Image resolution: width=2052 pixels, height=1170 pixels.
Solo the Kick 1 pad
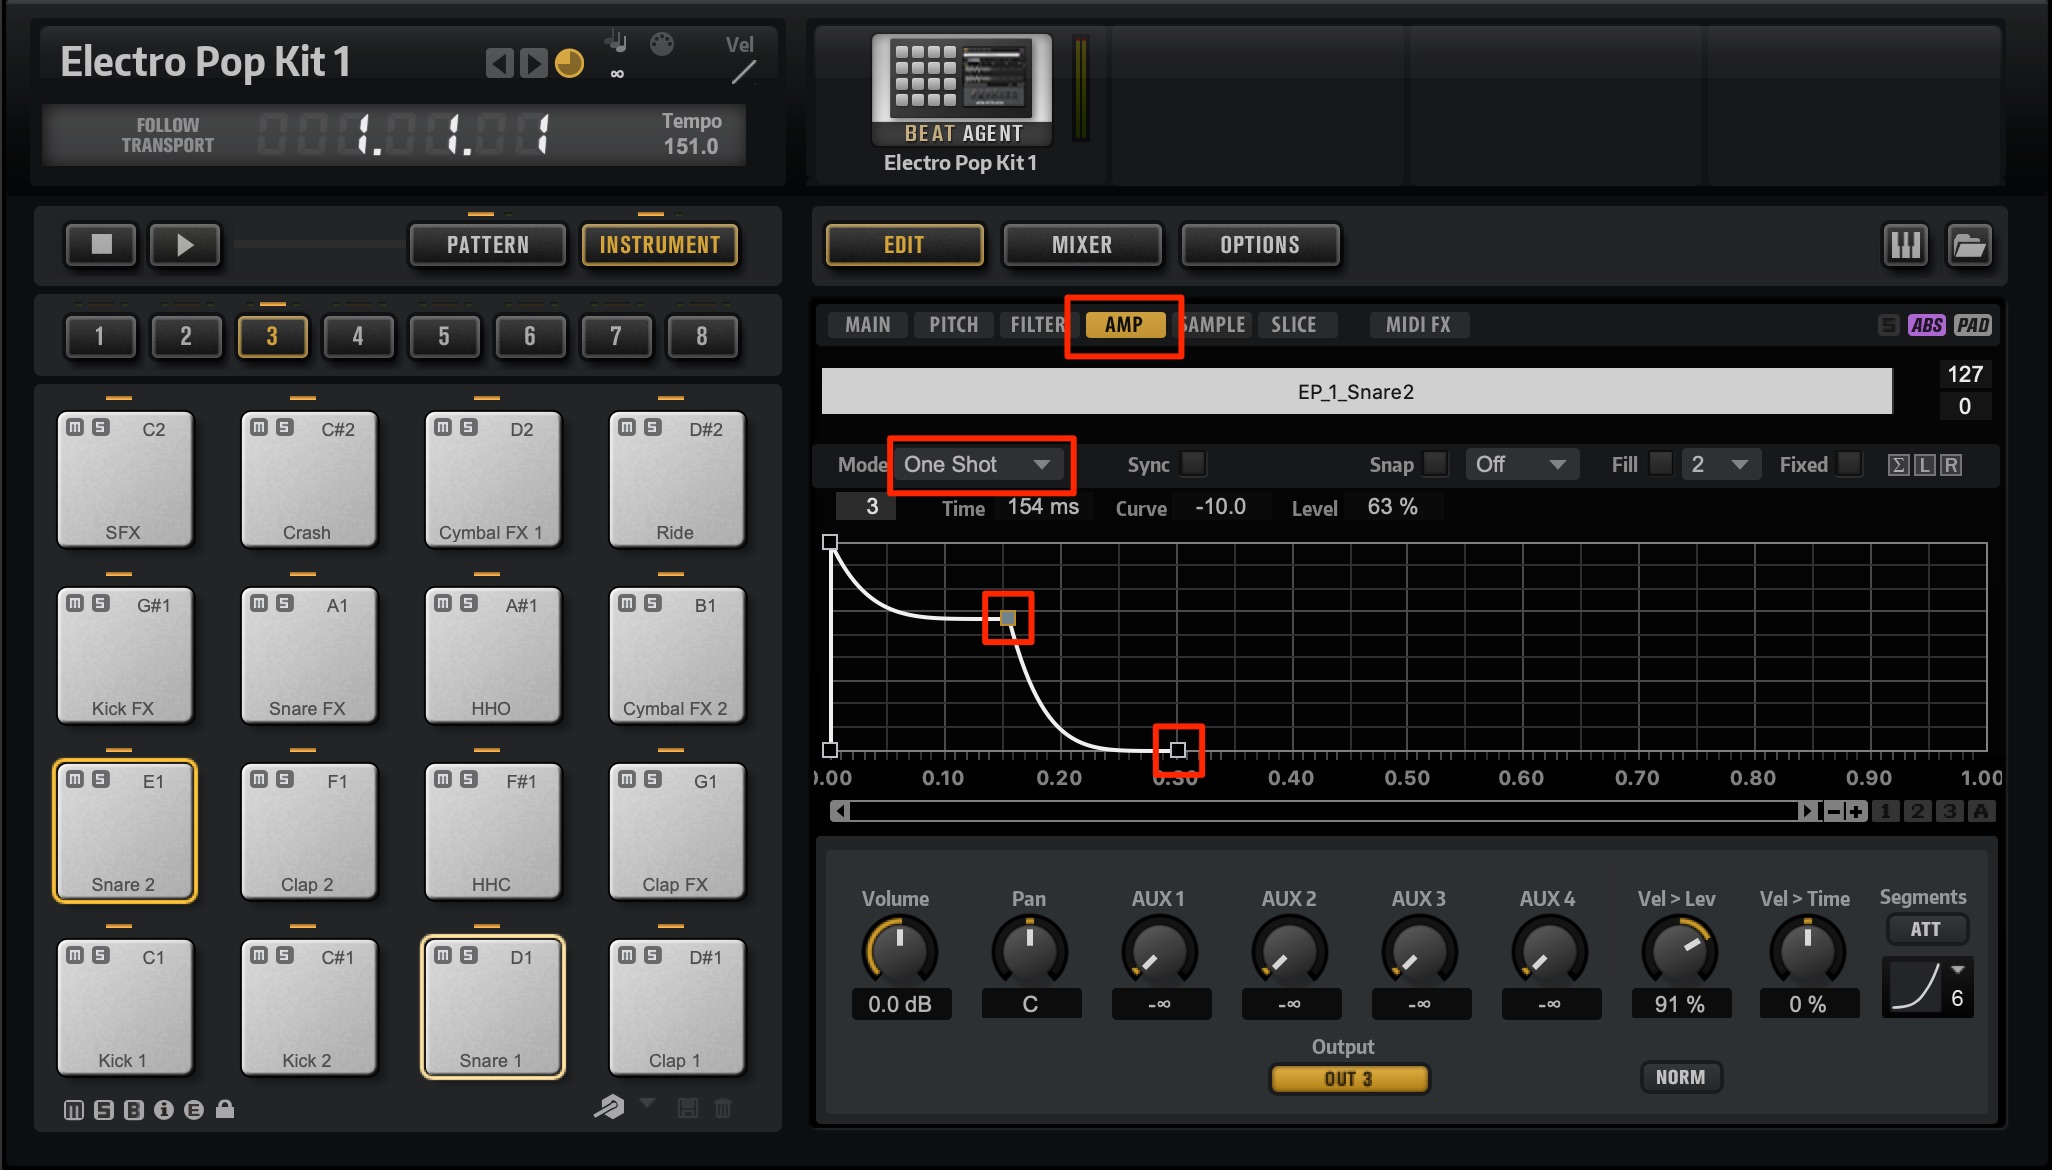click(x=101, y=955)
